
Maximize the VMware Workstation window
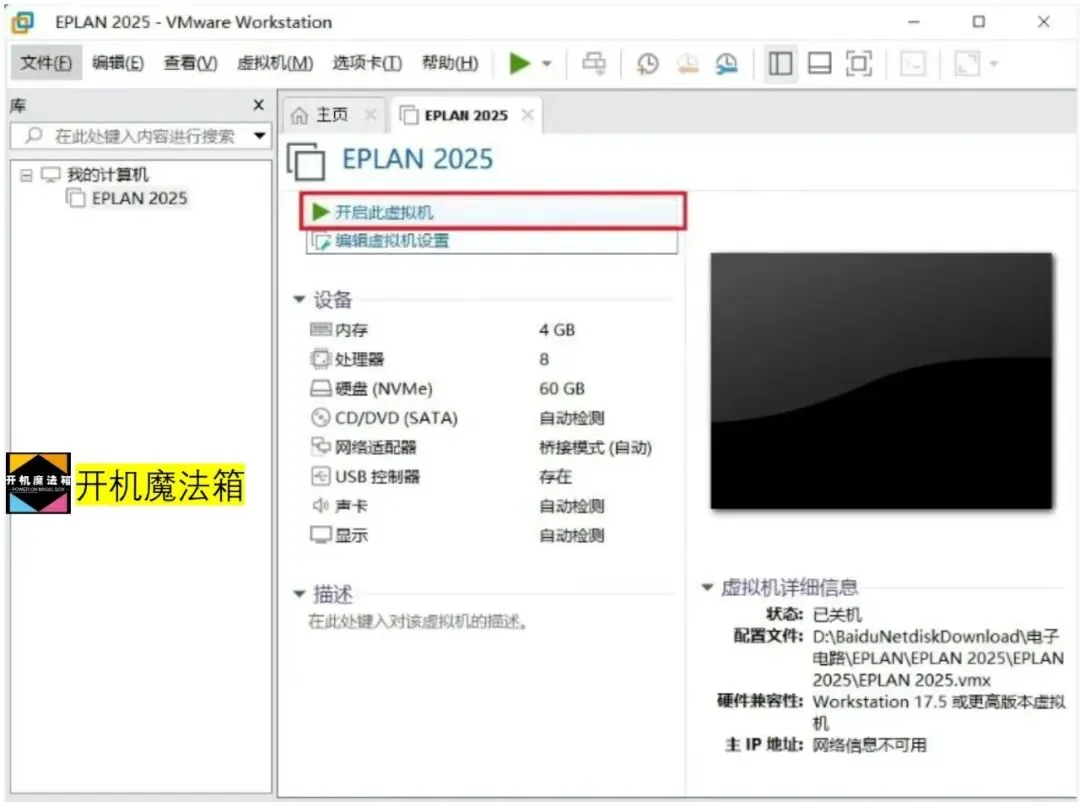click(x=978, y=22)
